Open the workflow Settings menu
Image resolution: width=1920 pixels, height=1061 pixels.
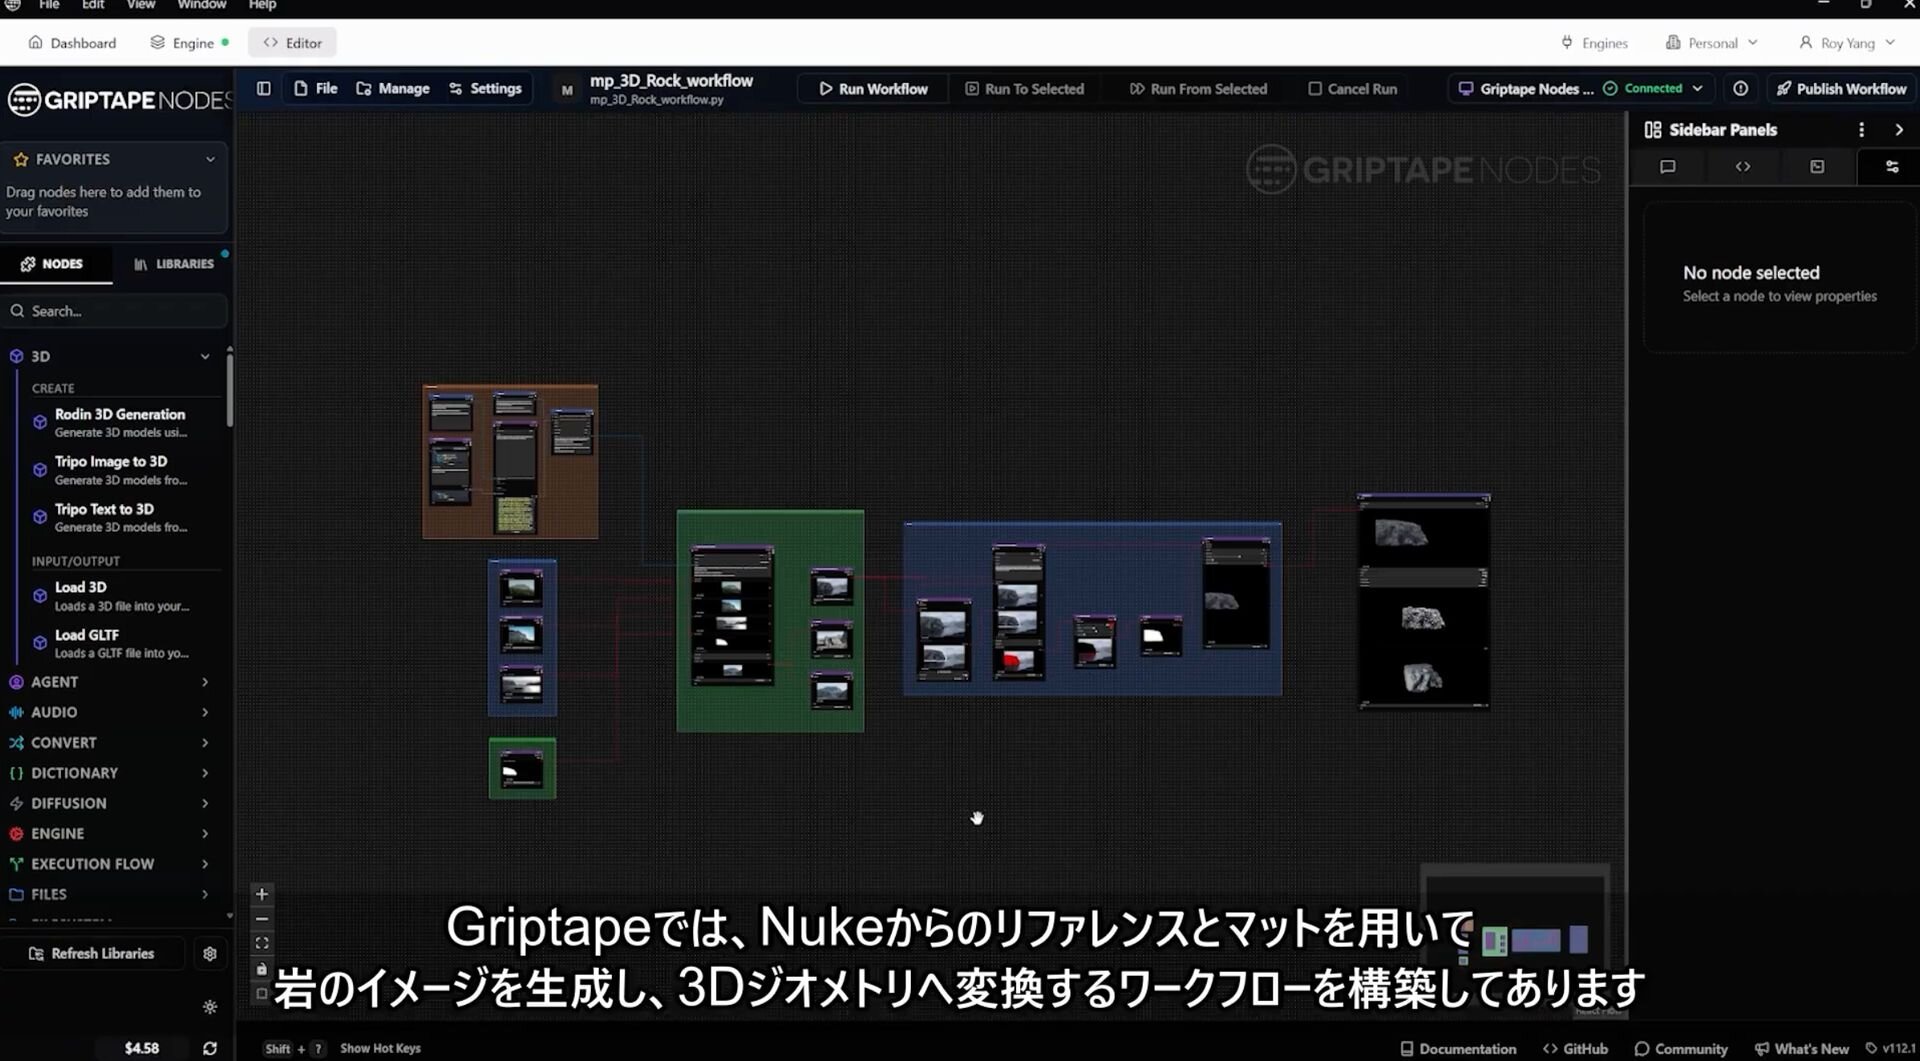(485, 88)
